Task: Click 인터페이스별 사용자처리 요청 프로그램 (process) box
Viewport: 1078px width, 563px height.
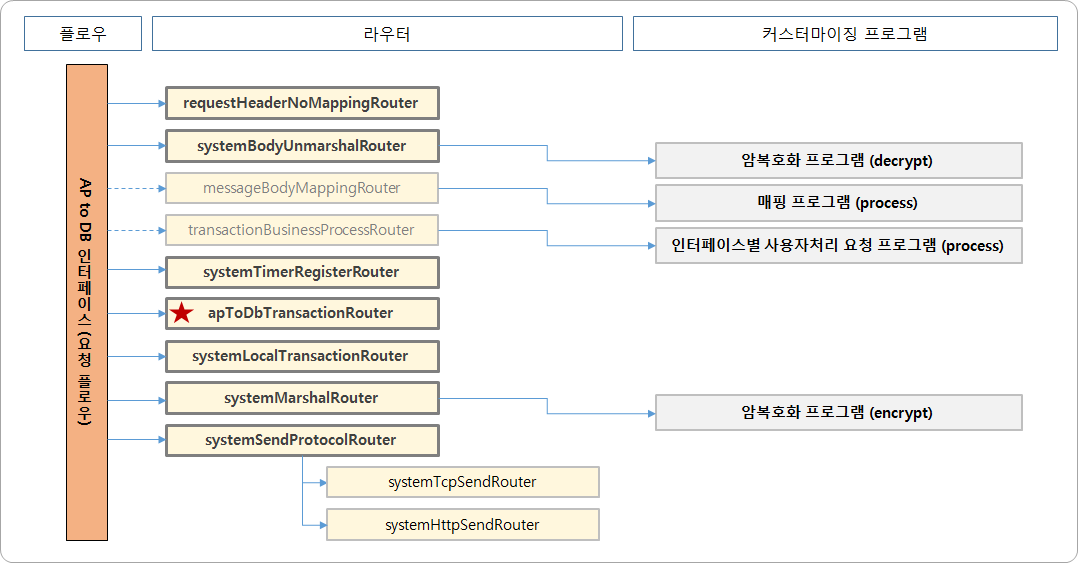Action: tap(839, 245)
